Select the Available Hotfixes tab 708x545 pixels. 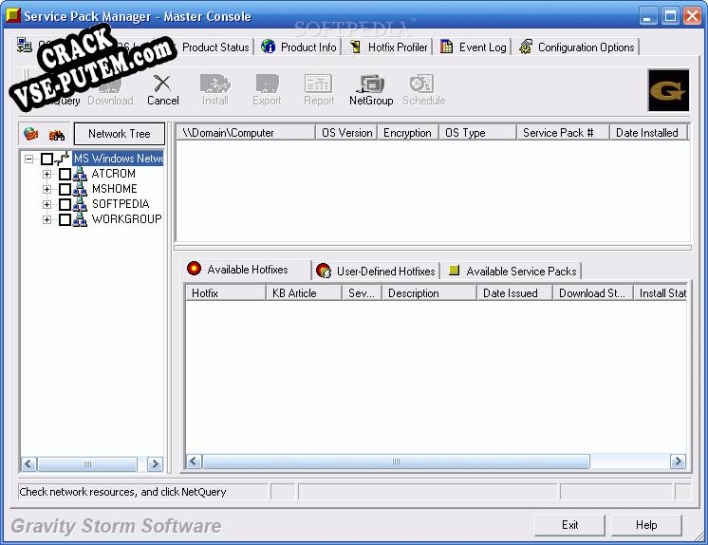[247, 269]
